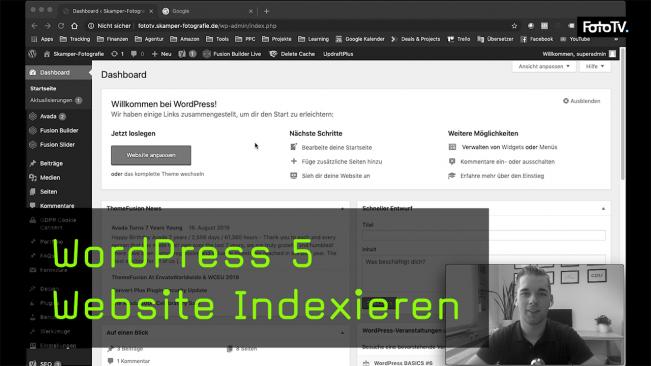Open the Menüs link
Viewport: 651px width, 366px height.
coord(548,147)
